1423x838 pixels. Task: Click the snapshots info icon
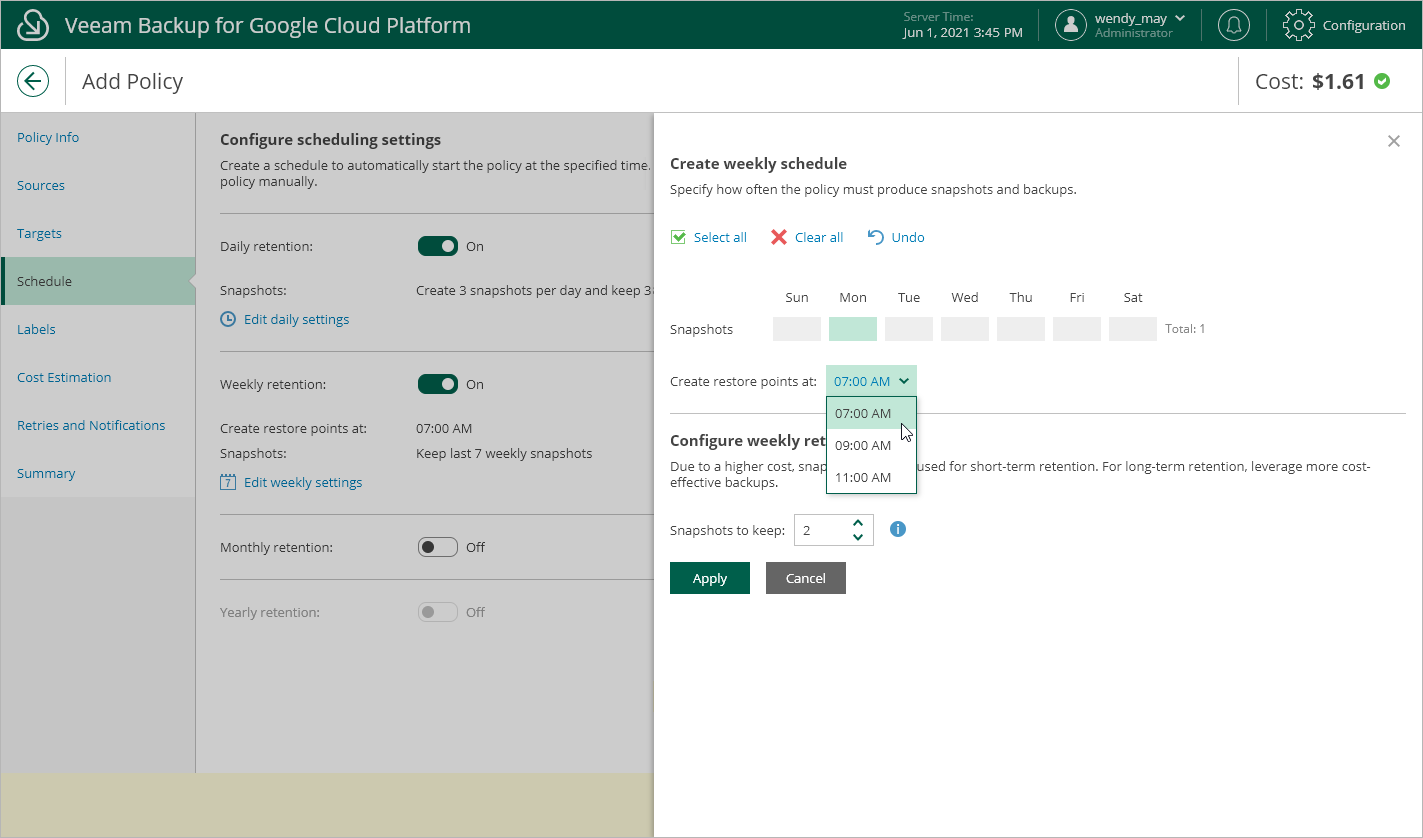point(898,529)
